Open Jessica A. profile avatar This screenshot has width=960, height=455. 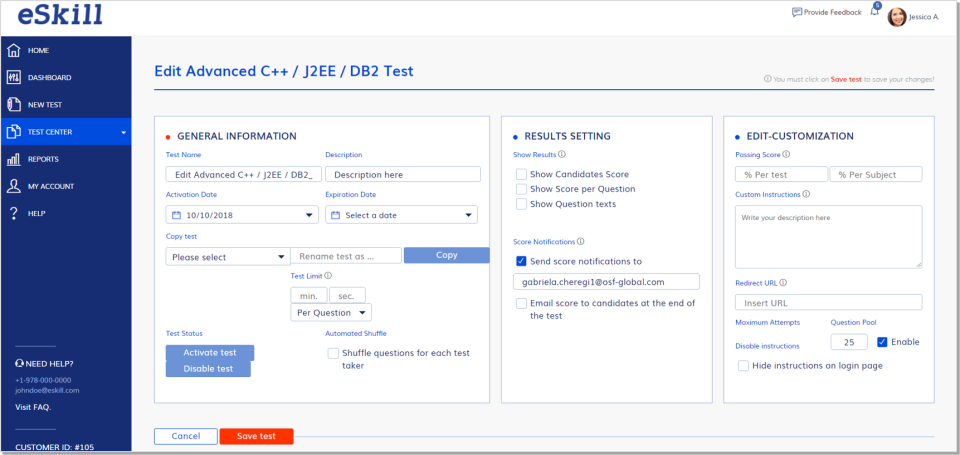897,17
